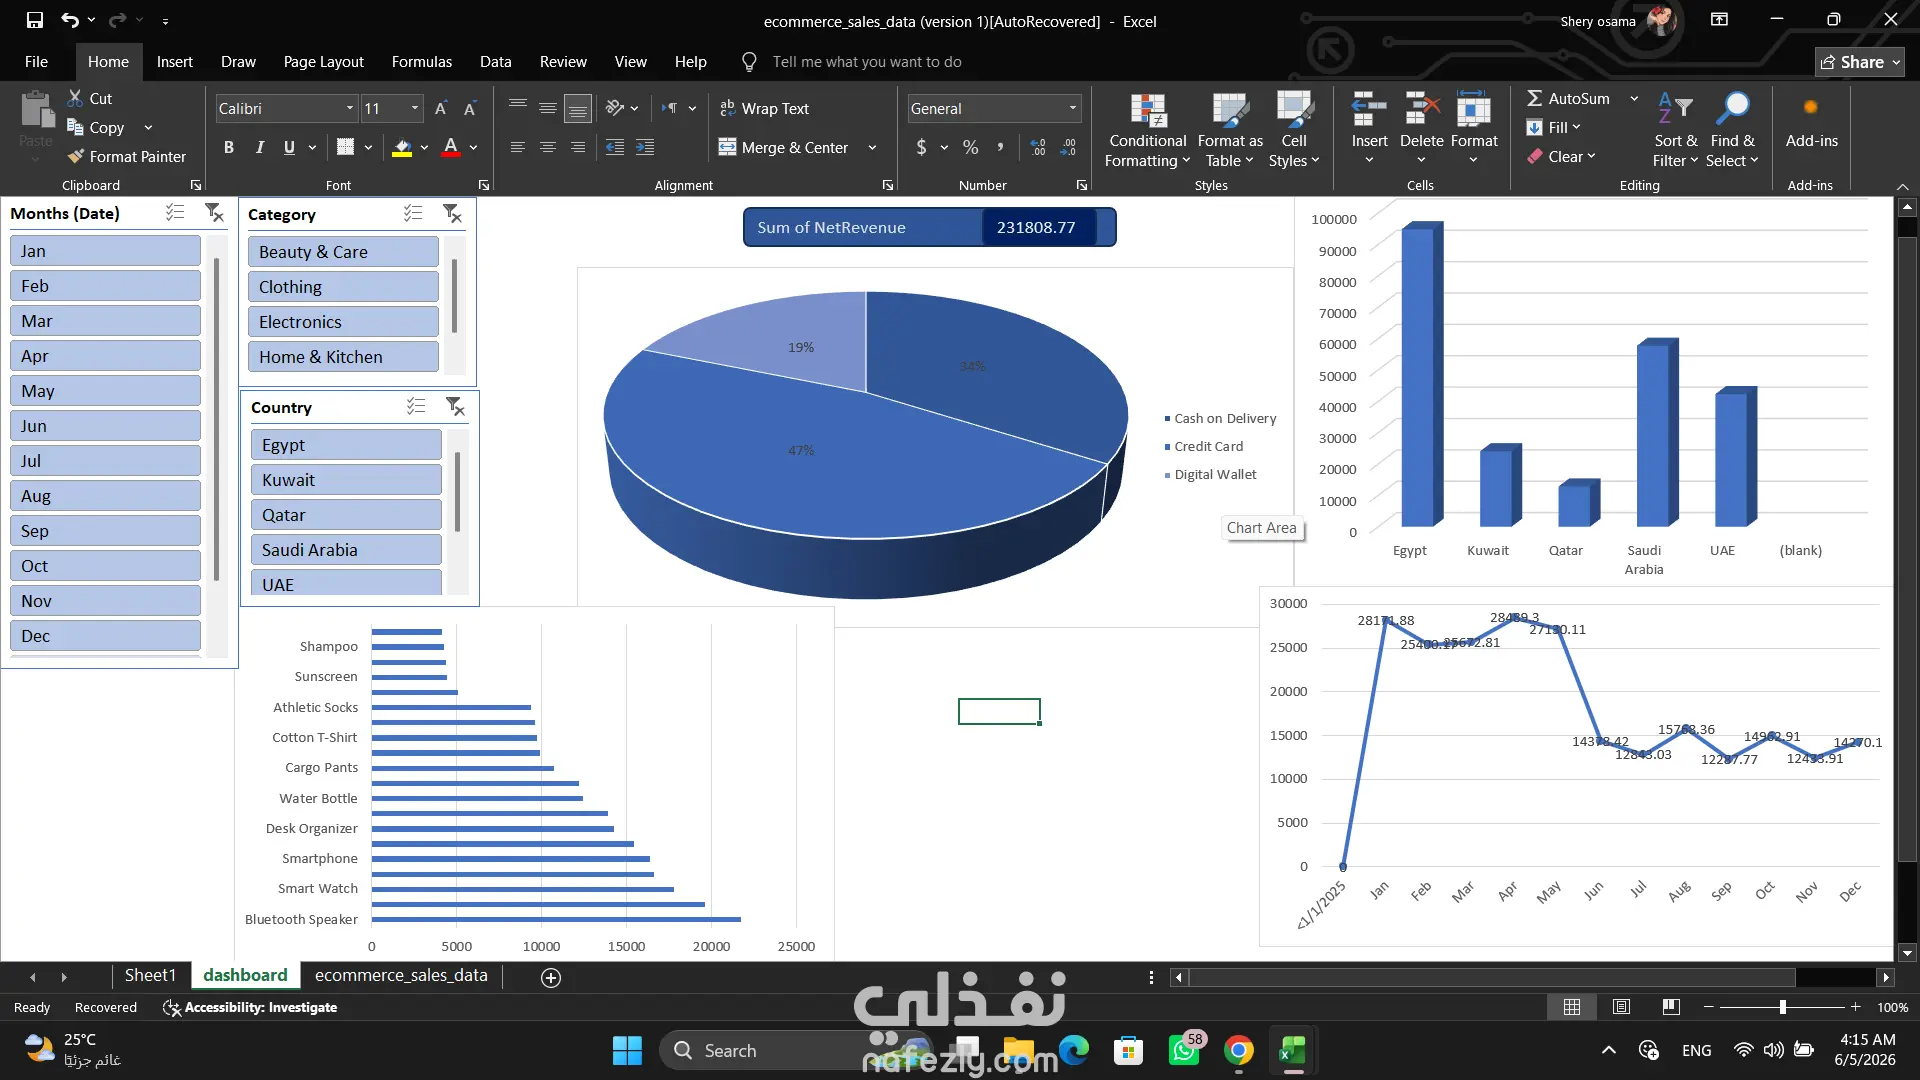Open Format as Table gallery
The height and width of the screenshot is (1080, 1920).
[1230, 131]
